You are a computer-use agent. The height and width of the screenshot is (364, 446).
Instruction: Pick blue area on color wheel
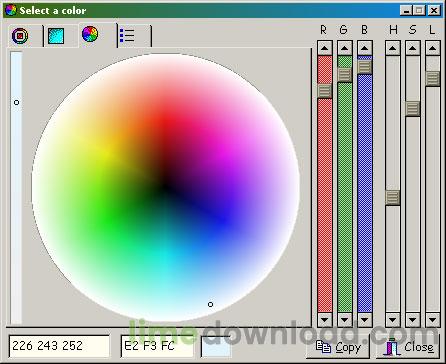click(x=224, y=220)
